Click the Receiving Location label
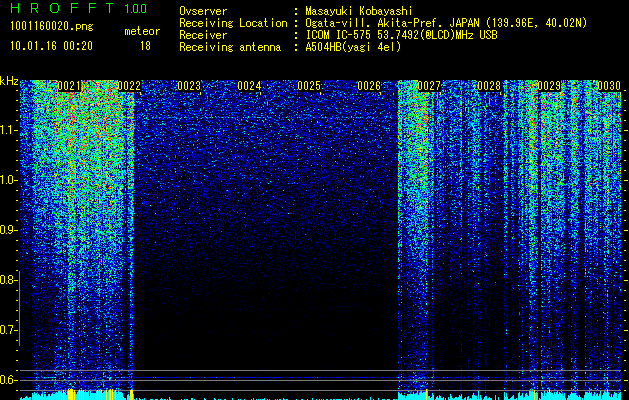The height and width of the screenshot is (400, 629). coord(233,23)
